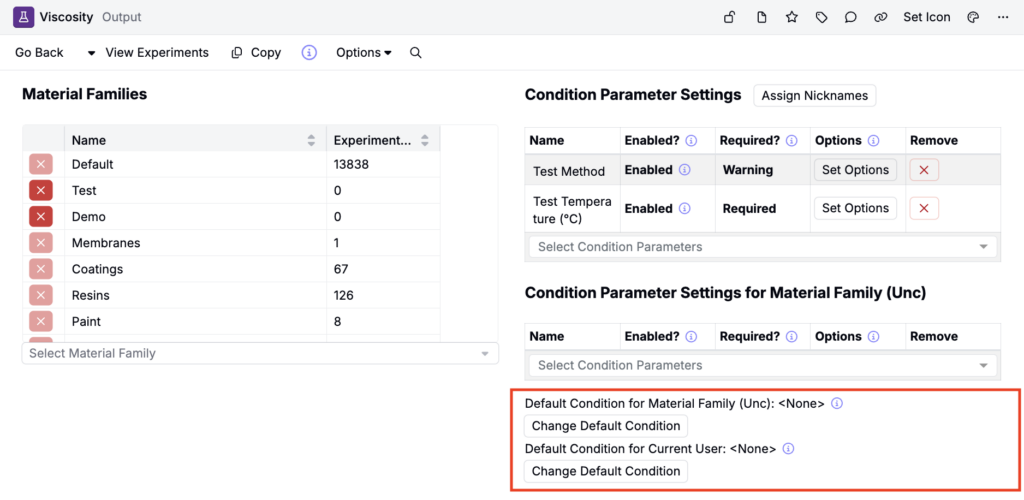Remove the Demo material family
Screen dimensions: 1024x500
point(40,217)
